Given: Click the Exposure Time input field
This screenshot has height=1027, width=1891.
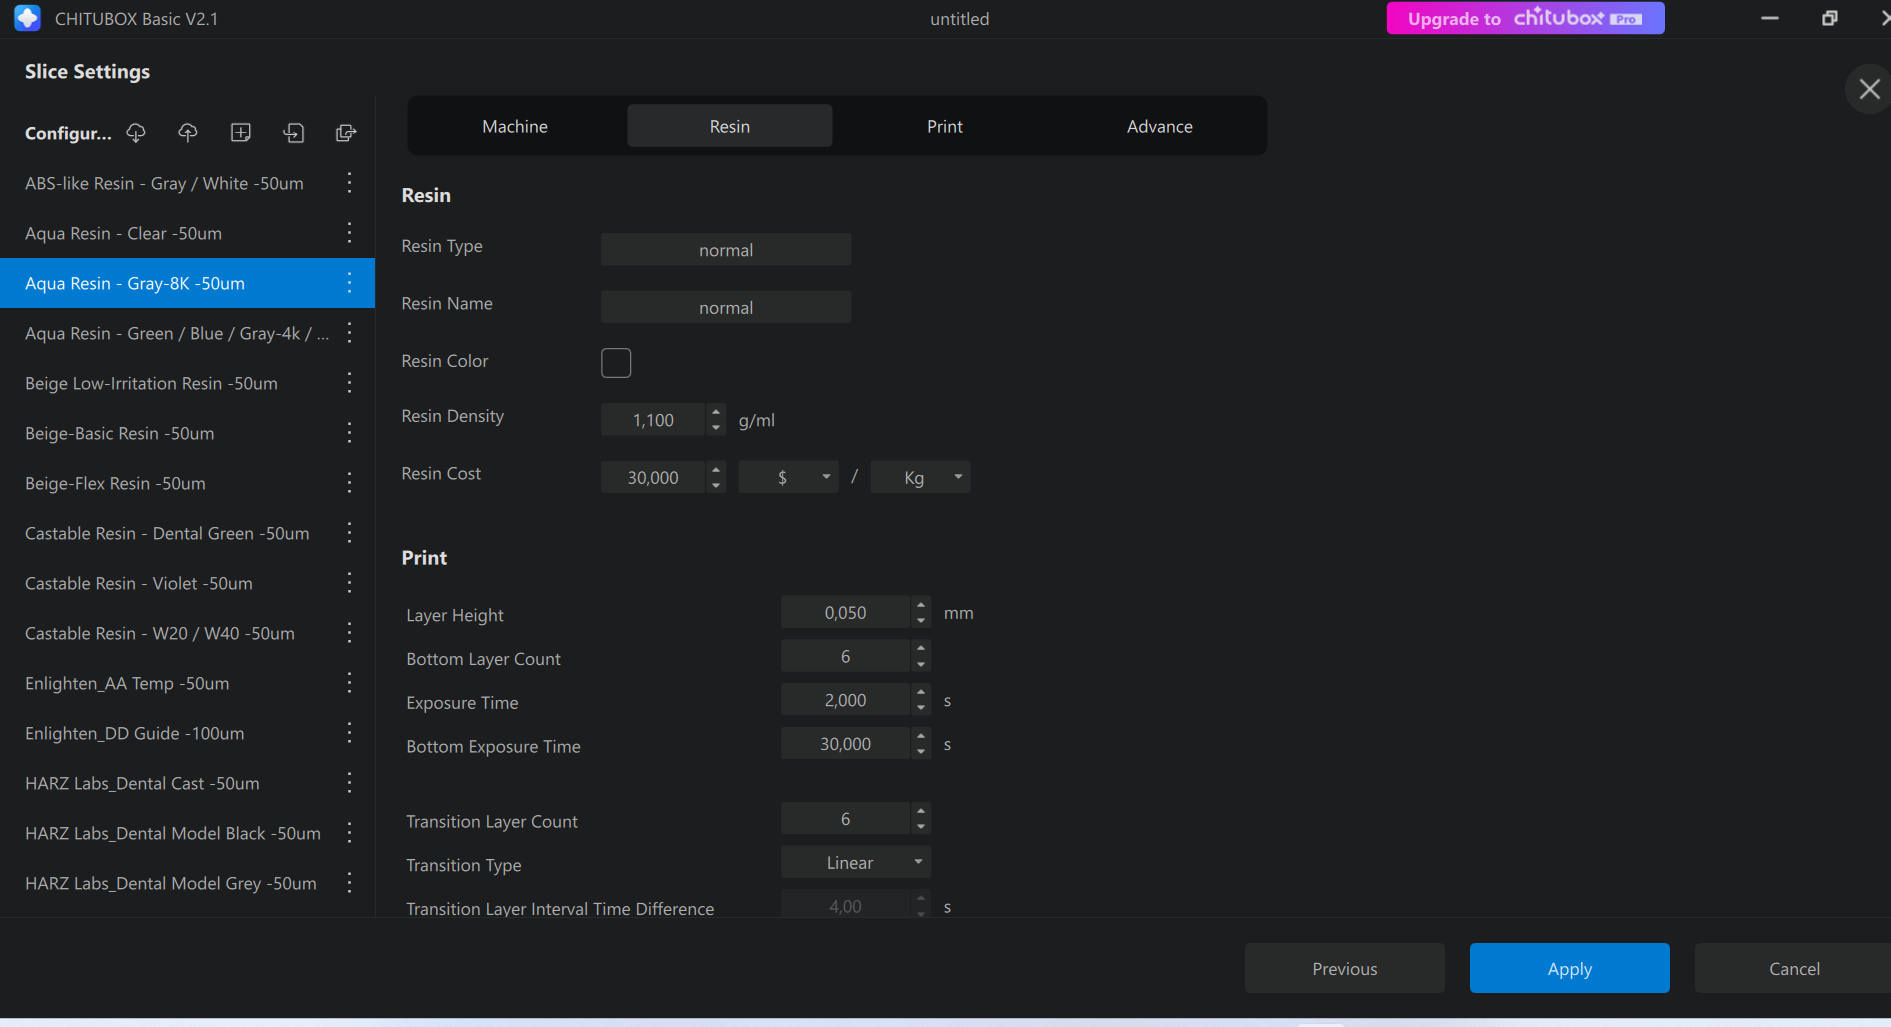Looking at the screenshot, I should (846, 700).
